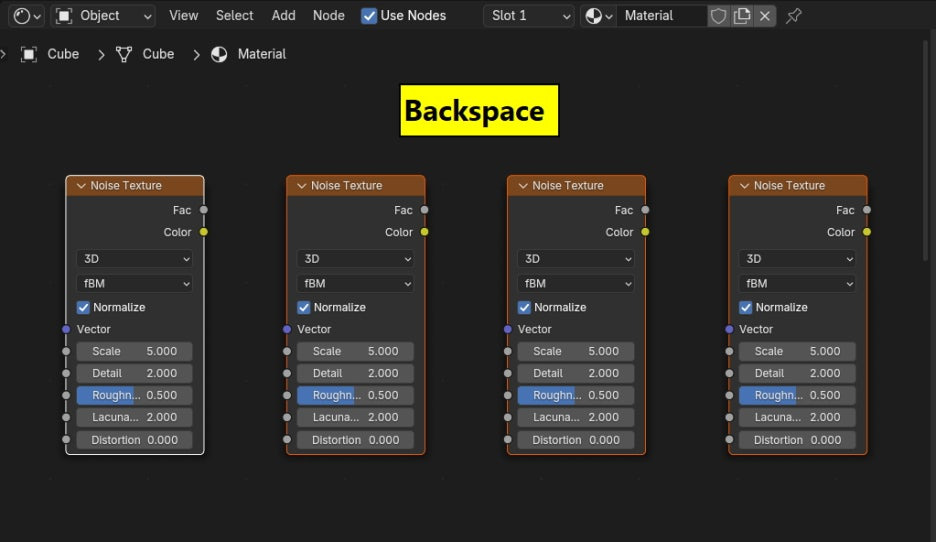936x542 pixels.
Task: Click the Fac output socket on first node
Action: click(204, 210)
